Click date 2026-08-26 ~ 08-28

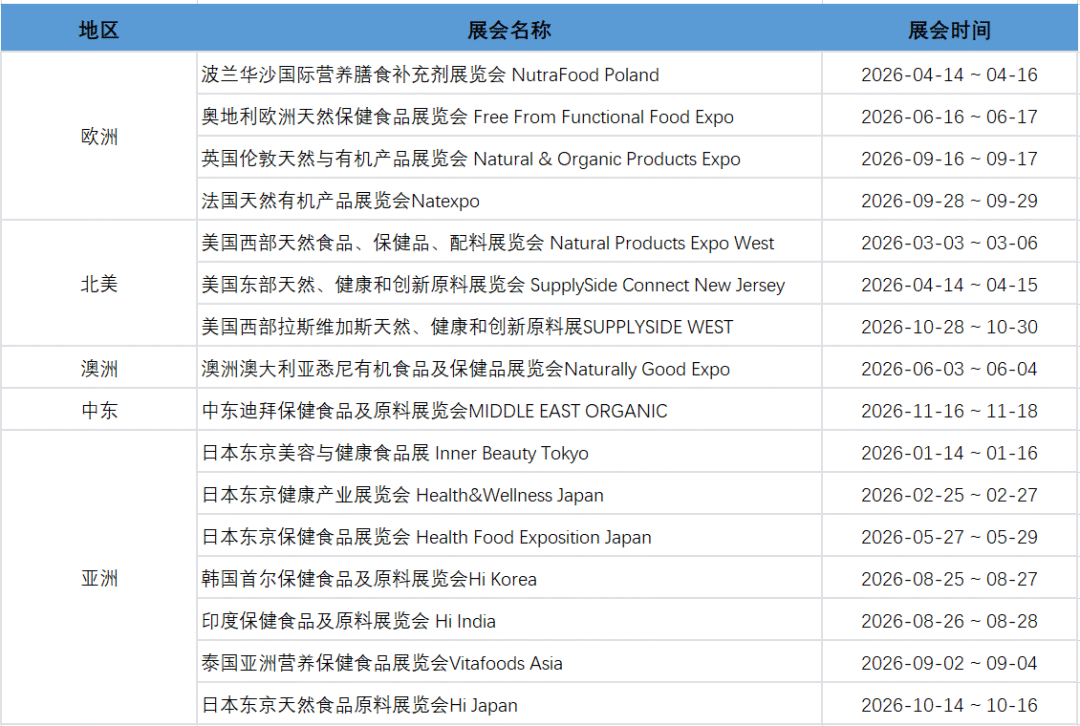(x=949, y=621)
